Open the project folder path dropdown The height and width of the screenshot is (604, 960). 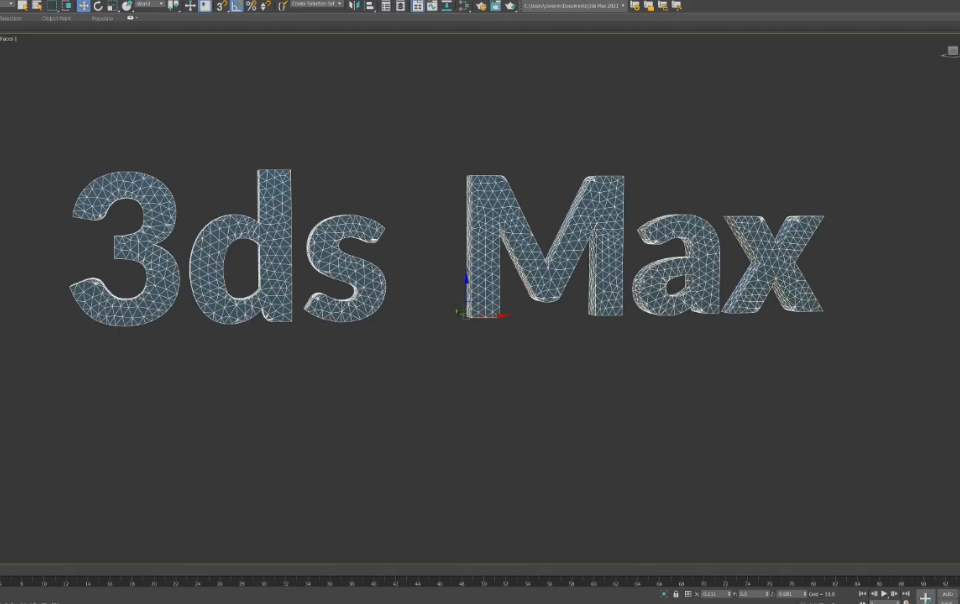[574, 6]
